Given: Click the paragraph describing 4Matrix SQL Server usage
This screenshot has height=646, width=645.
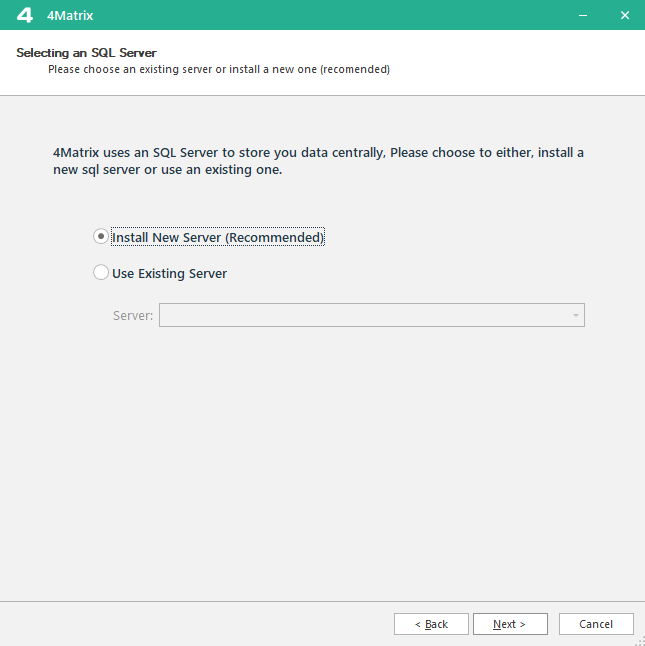Looking at the screenshot, I should (318, 161).
